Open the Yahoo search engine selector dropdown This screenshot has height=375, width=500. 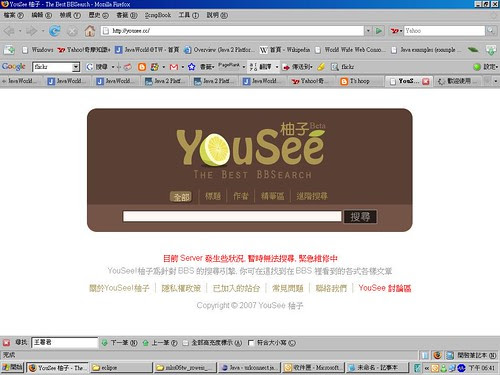[396, 31]
